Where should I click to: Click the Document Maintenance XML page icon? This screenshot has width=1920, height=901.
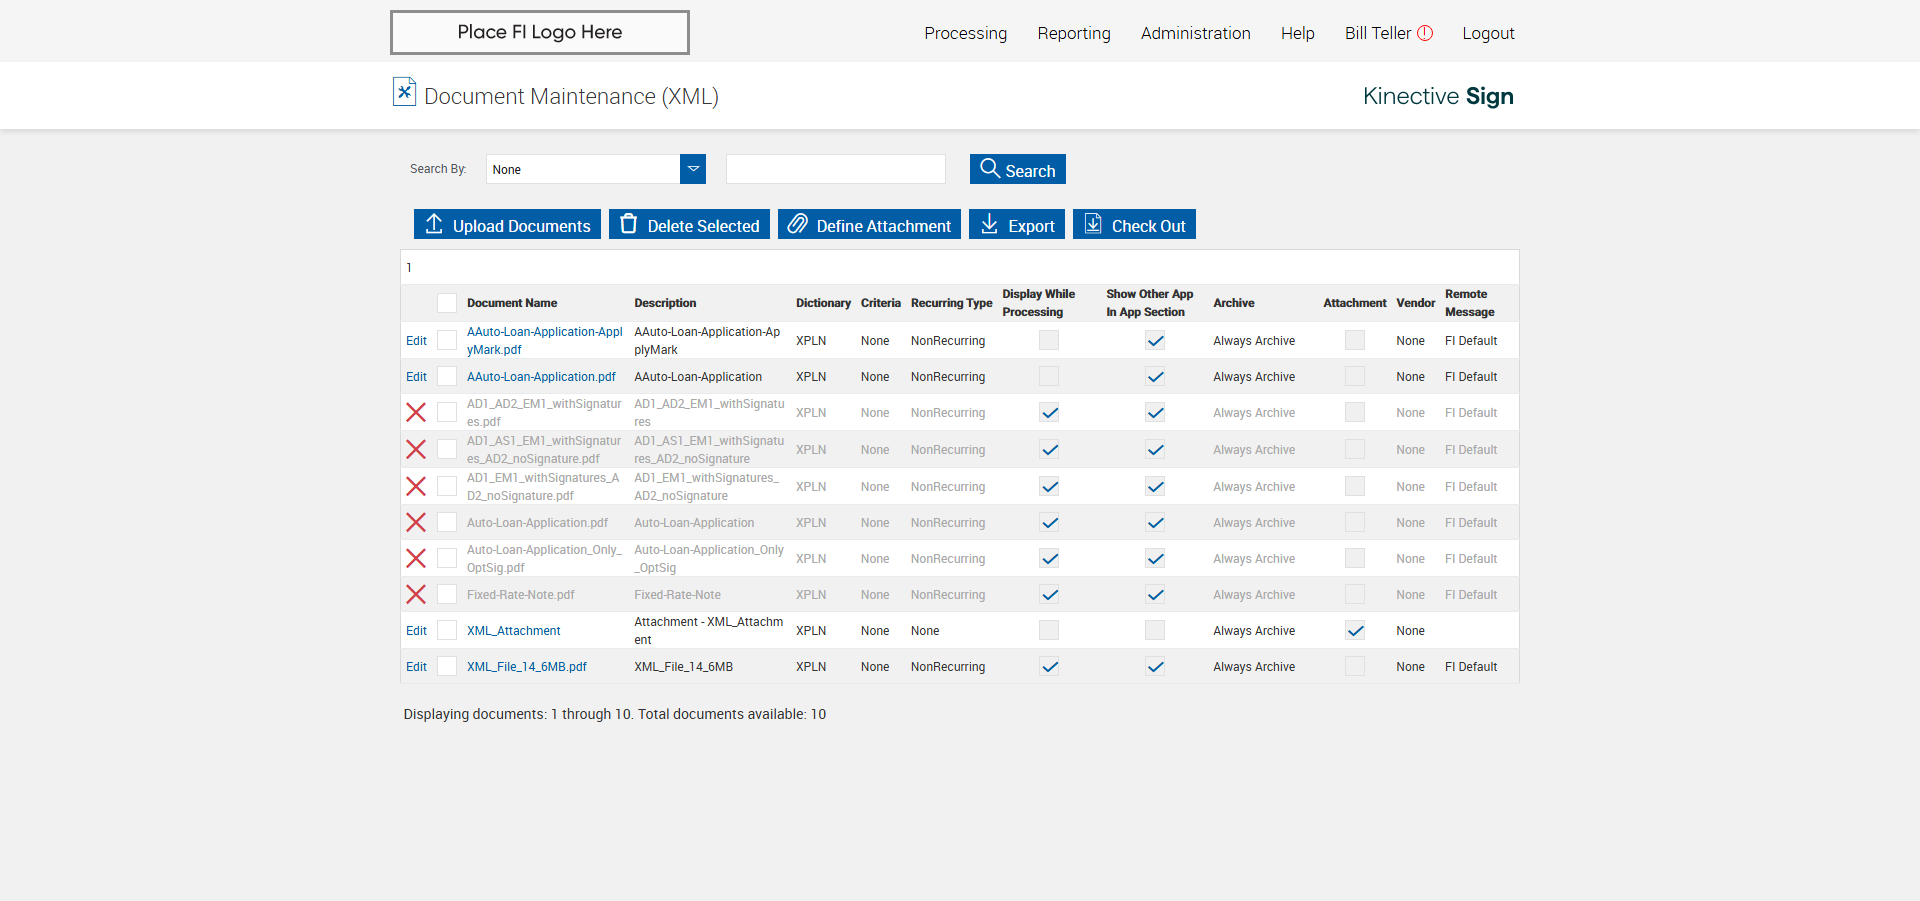coord(404,92)
